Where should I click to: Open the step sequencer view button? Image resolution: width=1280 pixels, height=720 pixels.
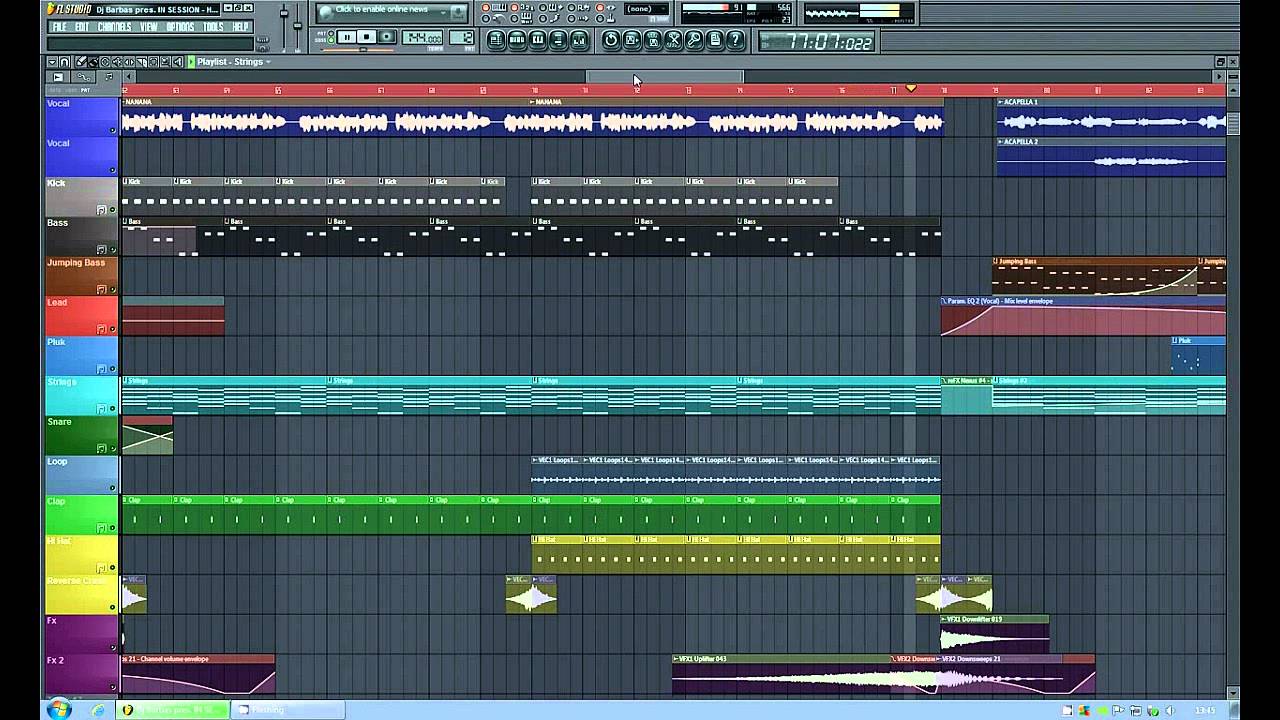[x=517, y=40]
